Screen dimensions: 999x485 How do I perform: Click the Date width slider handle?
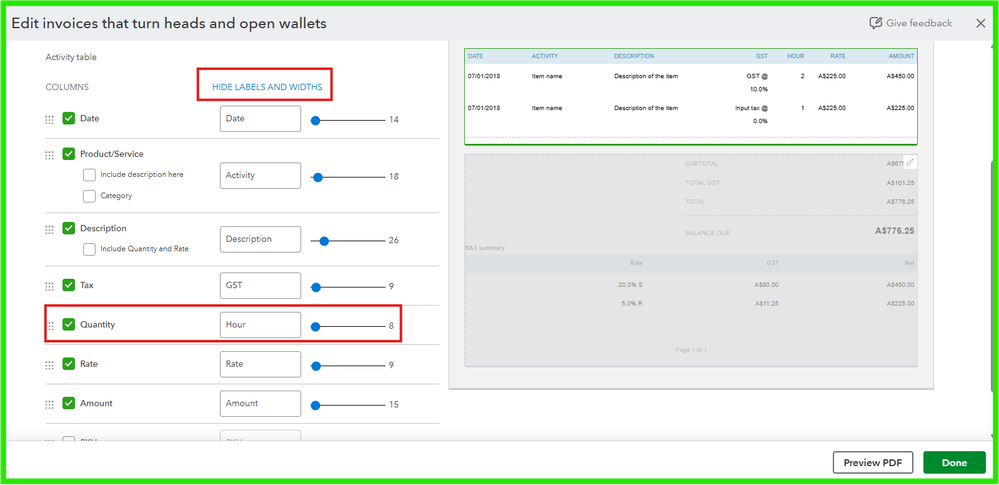[x=315, y=120]
